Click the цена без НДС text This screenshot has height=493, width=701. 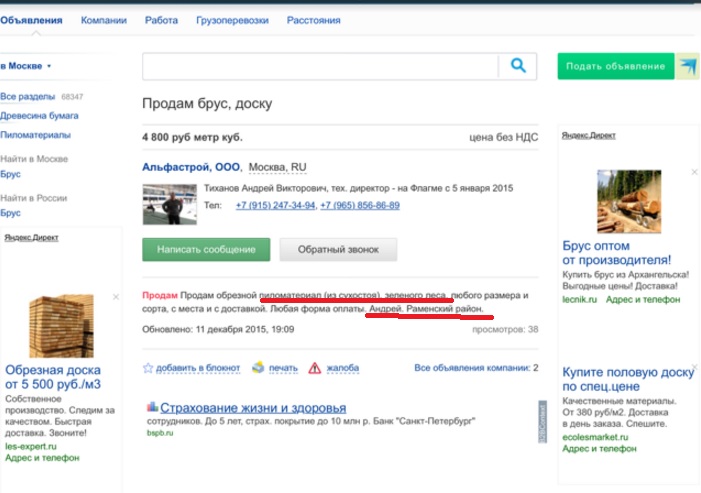[503, 137]
